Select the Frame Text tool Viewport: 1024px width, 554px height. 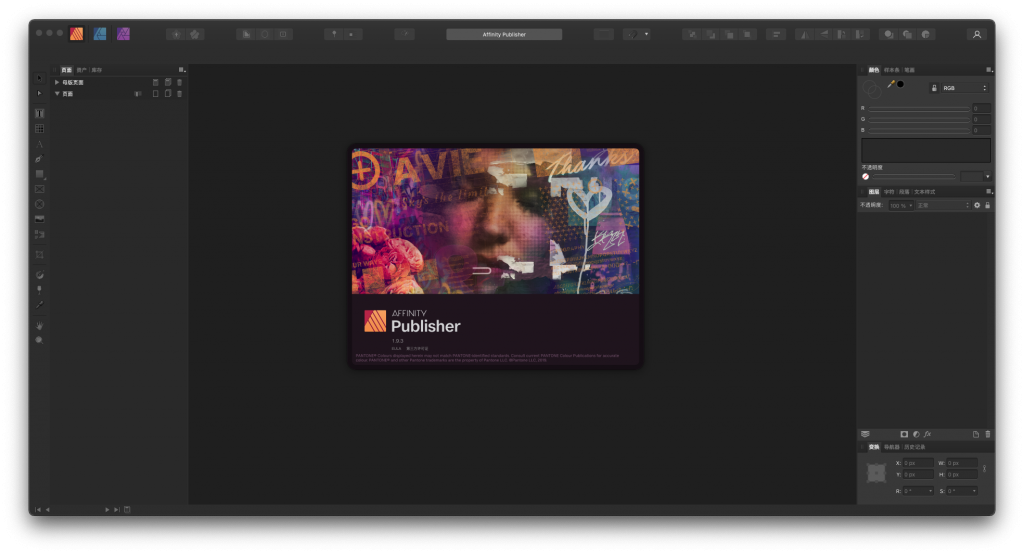coord(39,114)
